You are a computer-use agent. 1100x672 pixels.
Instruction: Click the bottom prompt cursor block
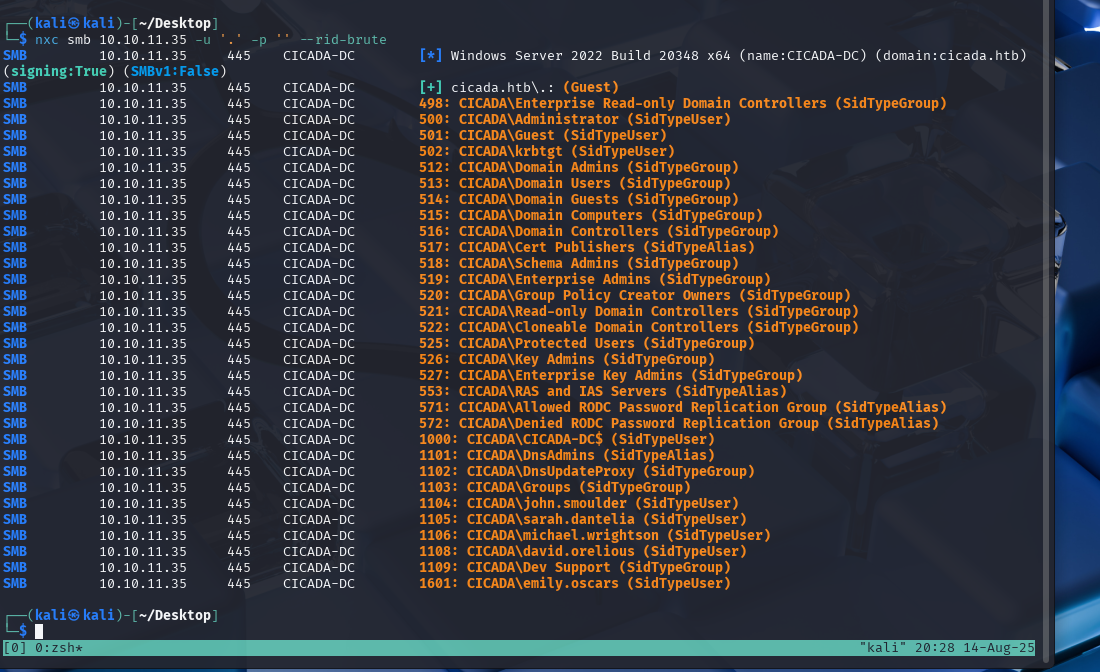tap(39, 631)
